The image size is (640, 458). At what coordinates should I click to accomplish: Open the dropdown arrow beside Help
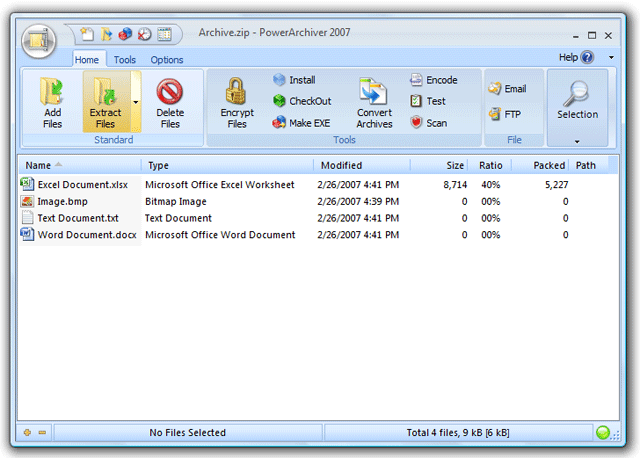611,58
